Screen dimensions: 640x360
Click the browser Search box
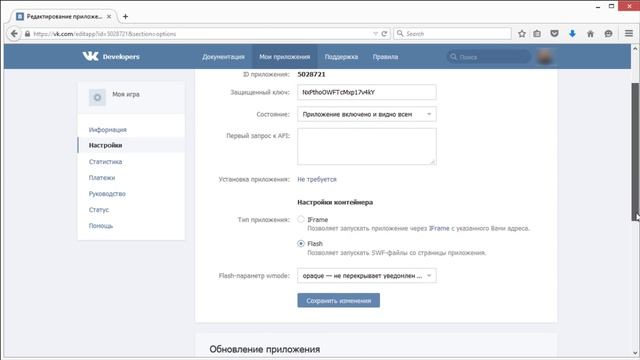click(452, 33)
